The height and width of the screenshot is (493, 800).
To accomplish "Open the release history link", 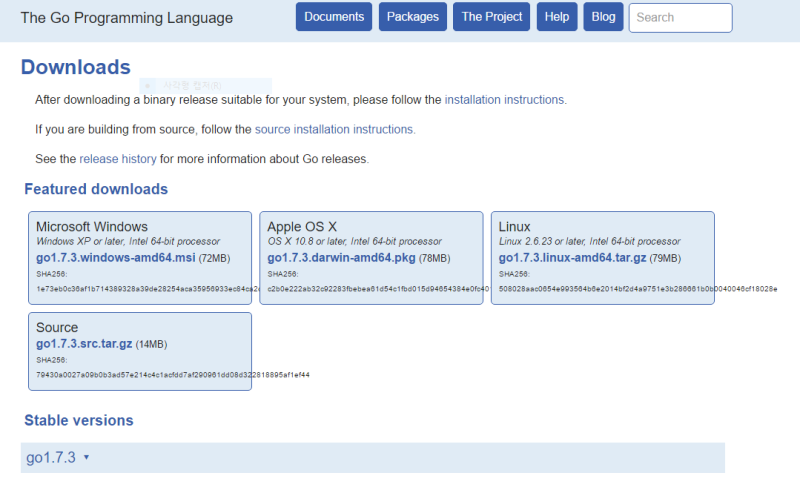I will click(118, 159).
